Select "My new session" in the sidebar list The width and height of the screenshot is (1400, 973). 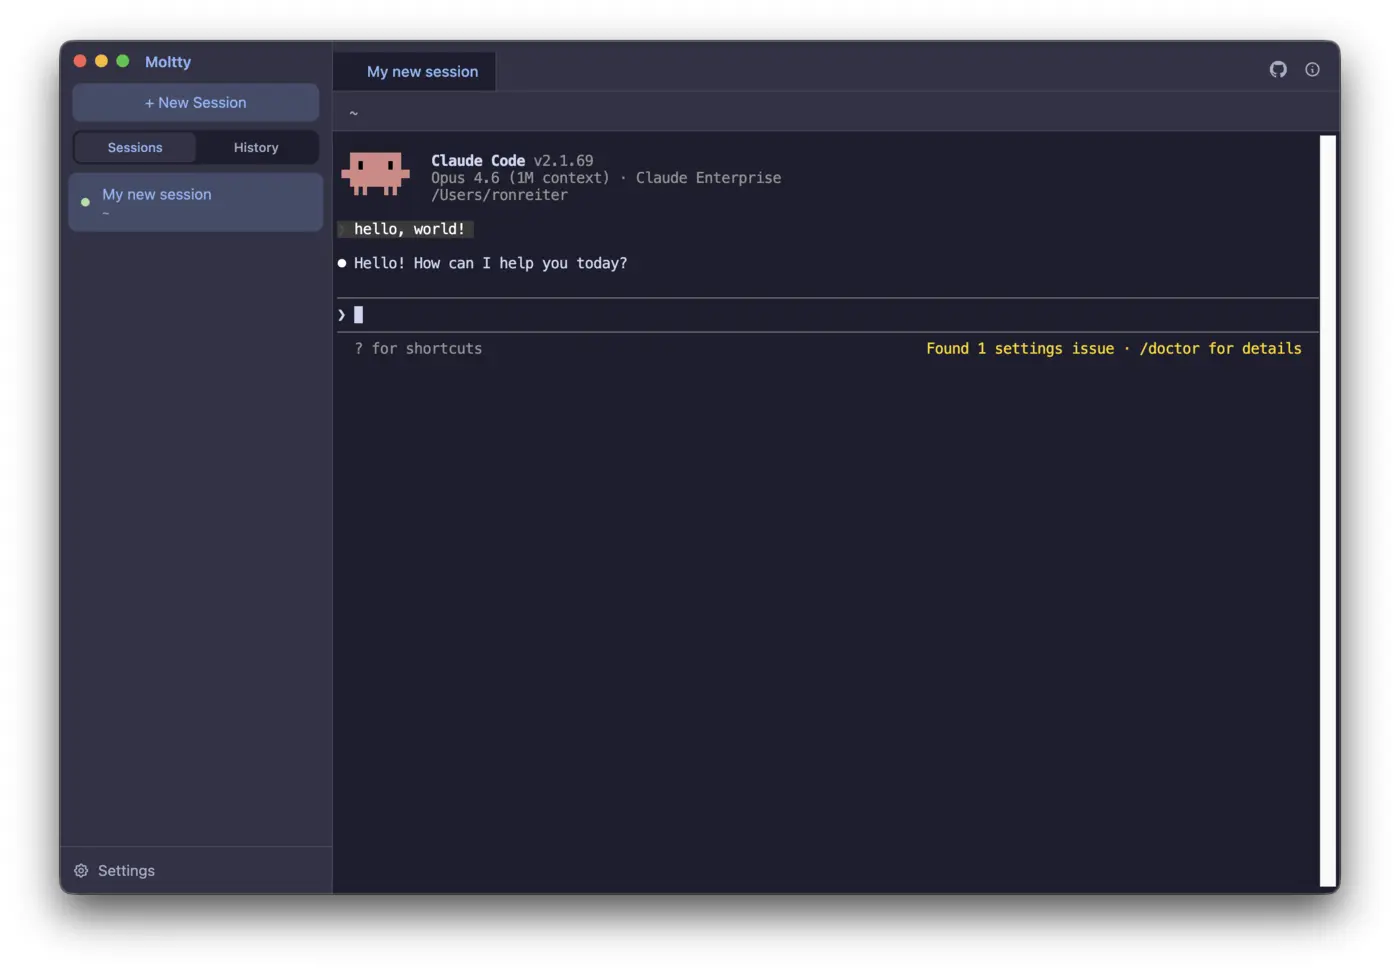157,195
